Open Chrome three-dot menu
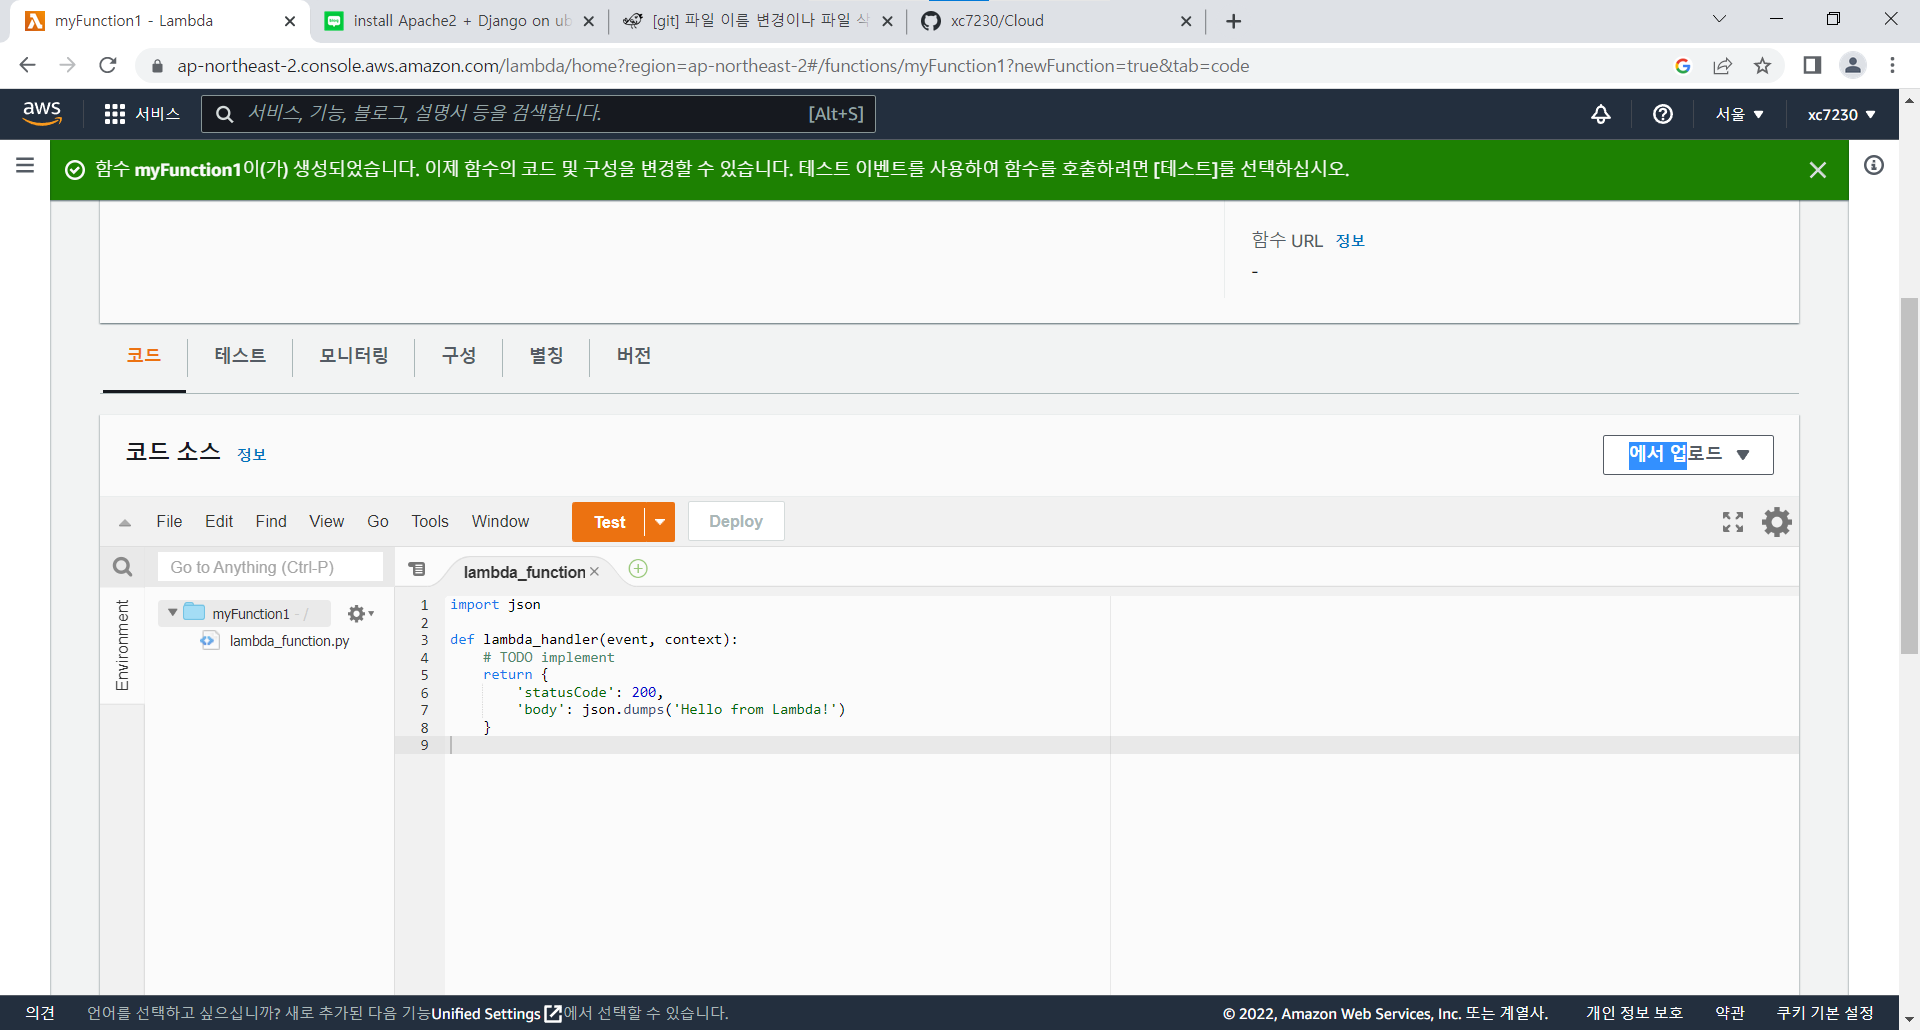This screenshot has height=1030, width=1920. point(1893,65)
